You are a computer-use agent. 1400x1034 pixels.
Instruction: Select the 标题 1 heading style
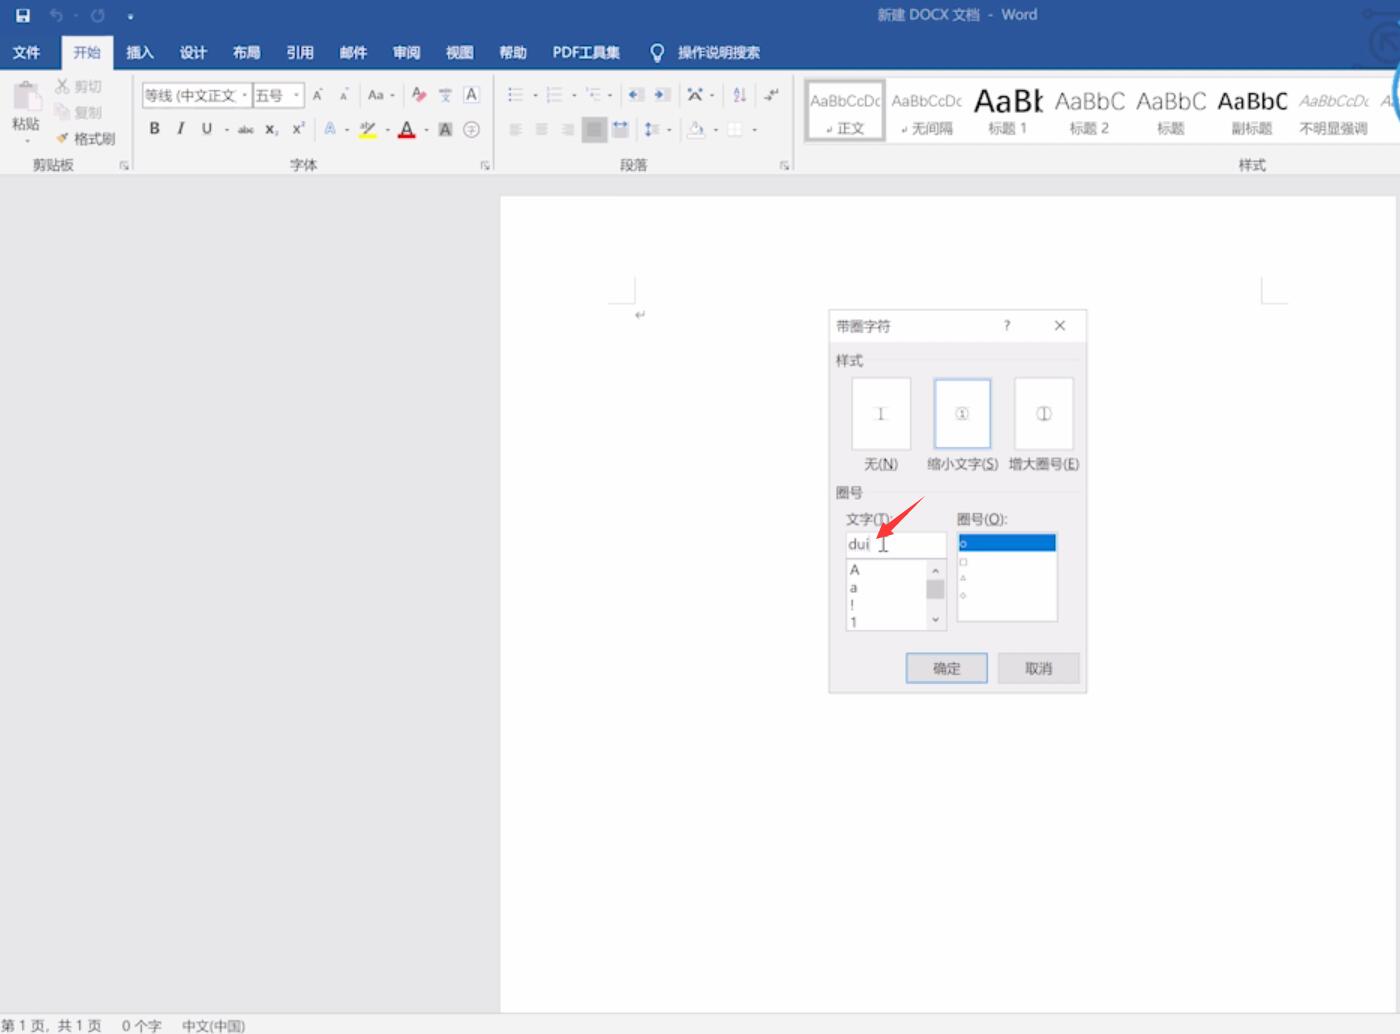click(x=1008, y=110)
